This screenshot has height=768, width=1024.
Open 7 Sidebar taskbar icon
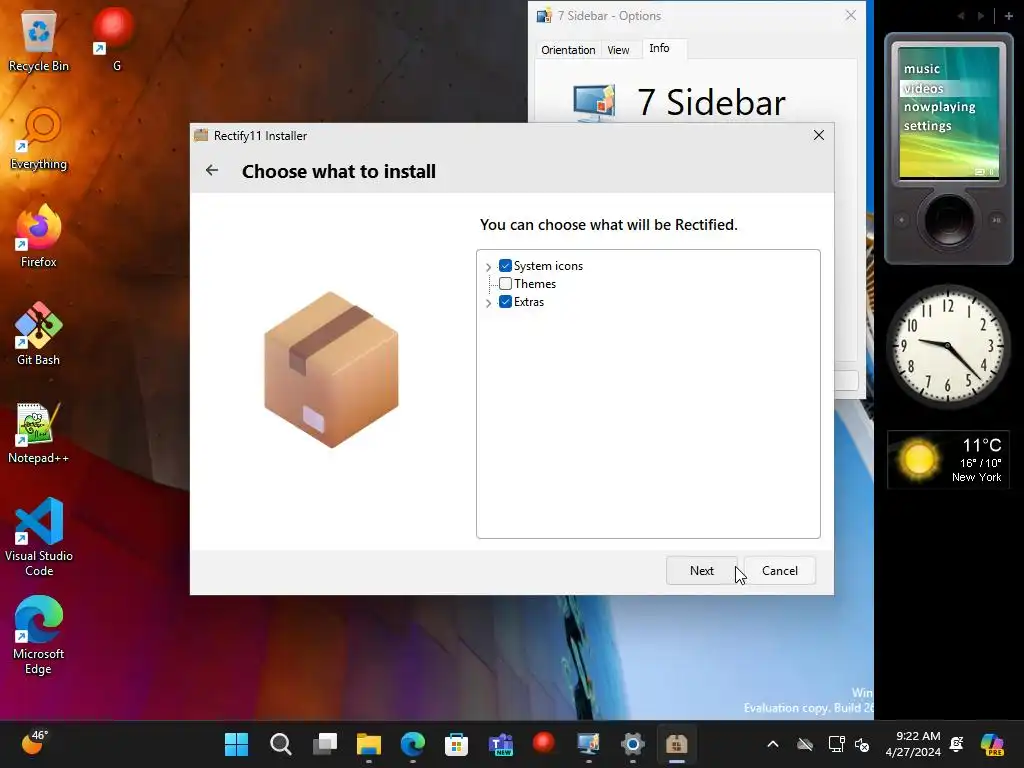click(x=588, y=744)
